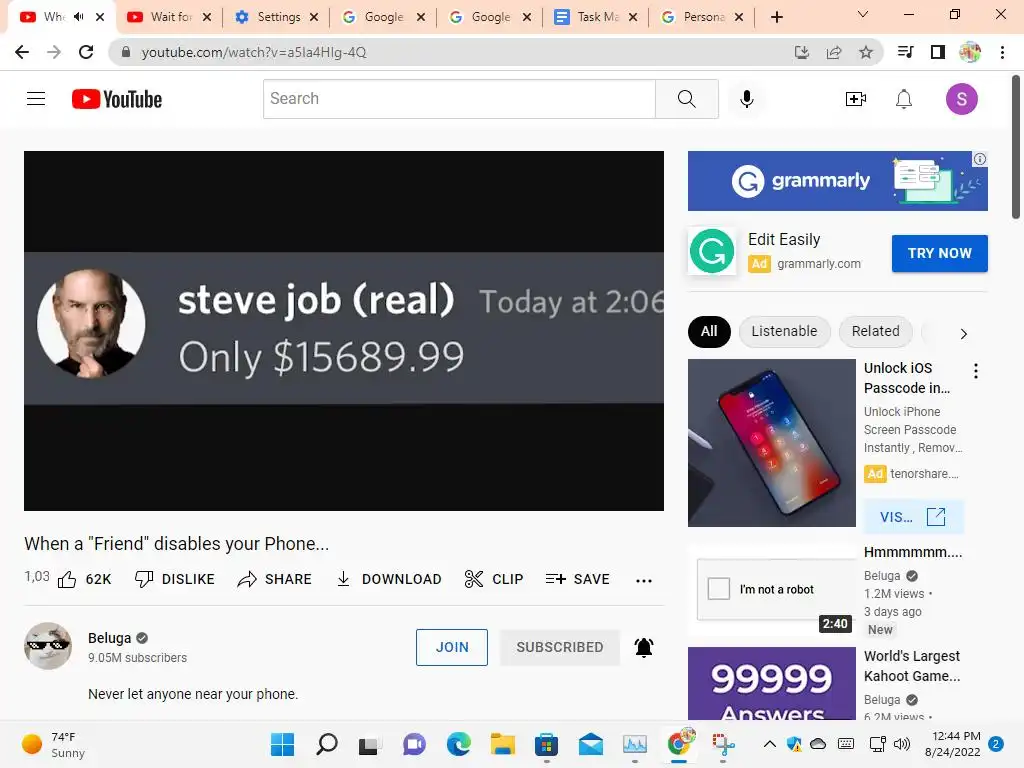1024x768 pixels.
Task: Click the Visit button on tenorshare ad
Action: coord(912,517)
